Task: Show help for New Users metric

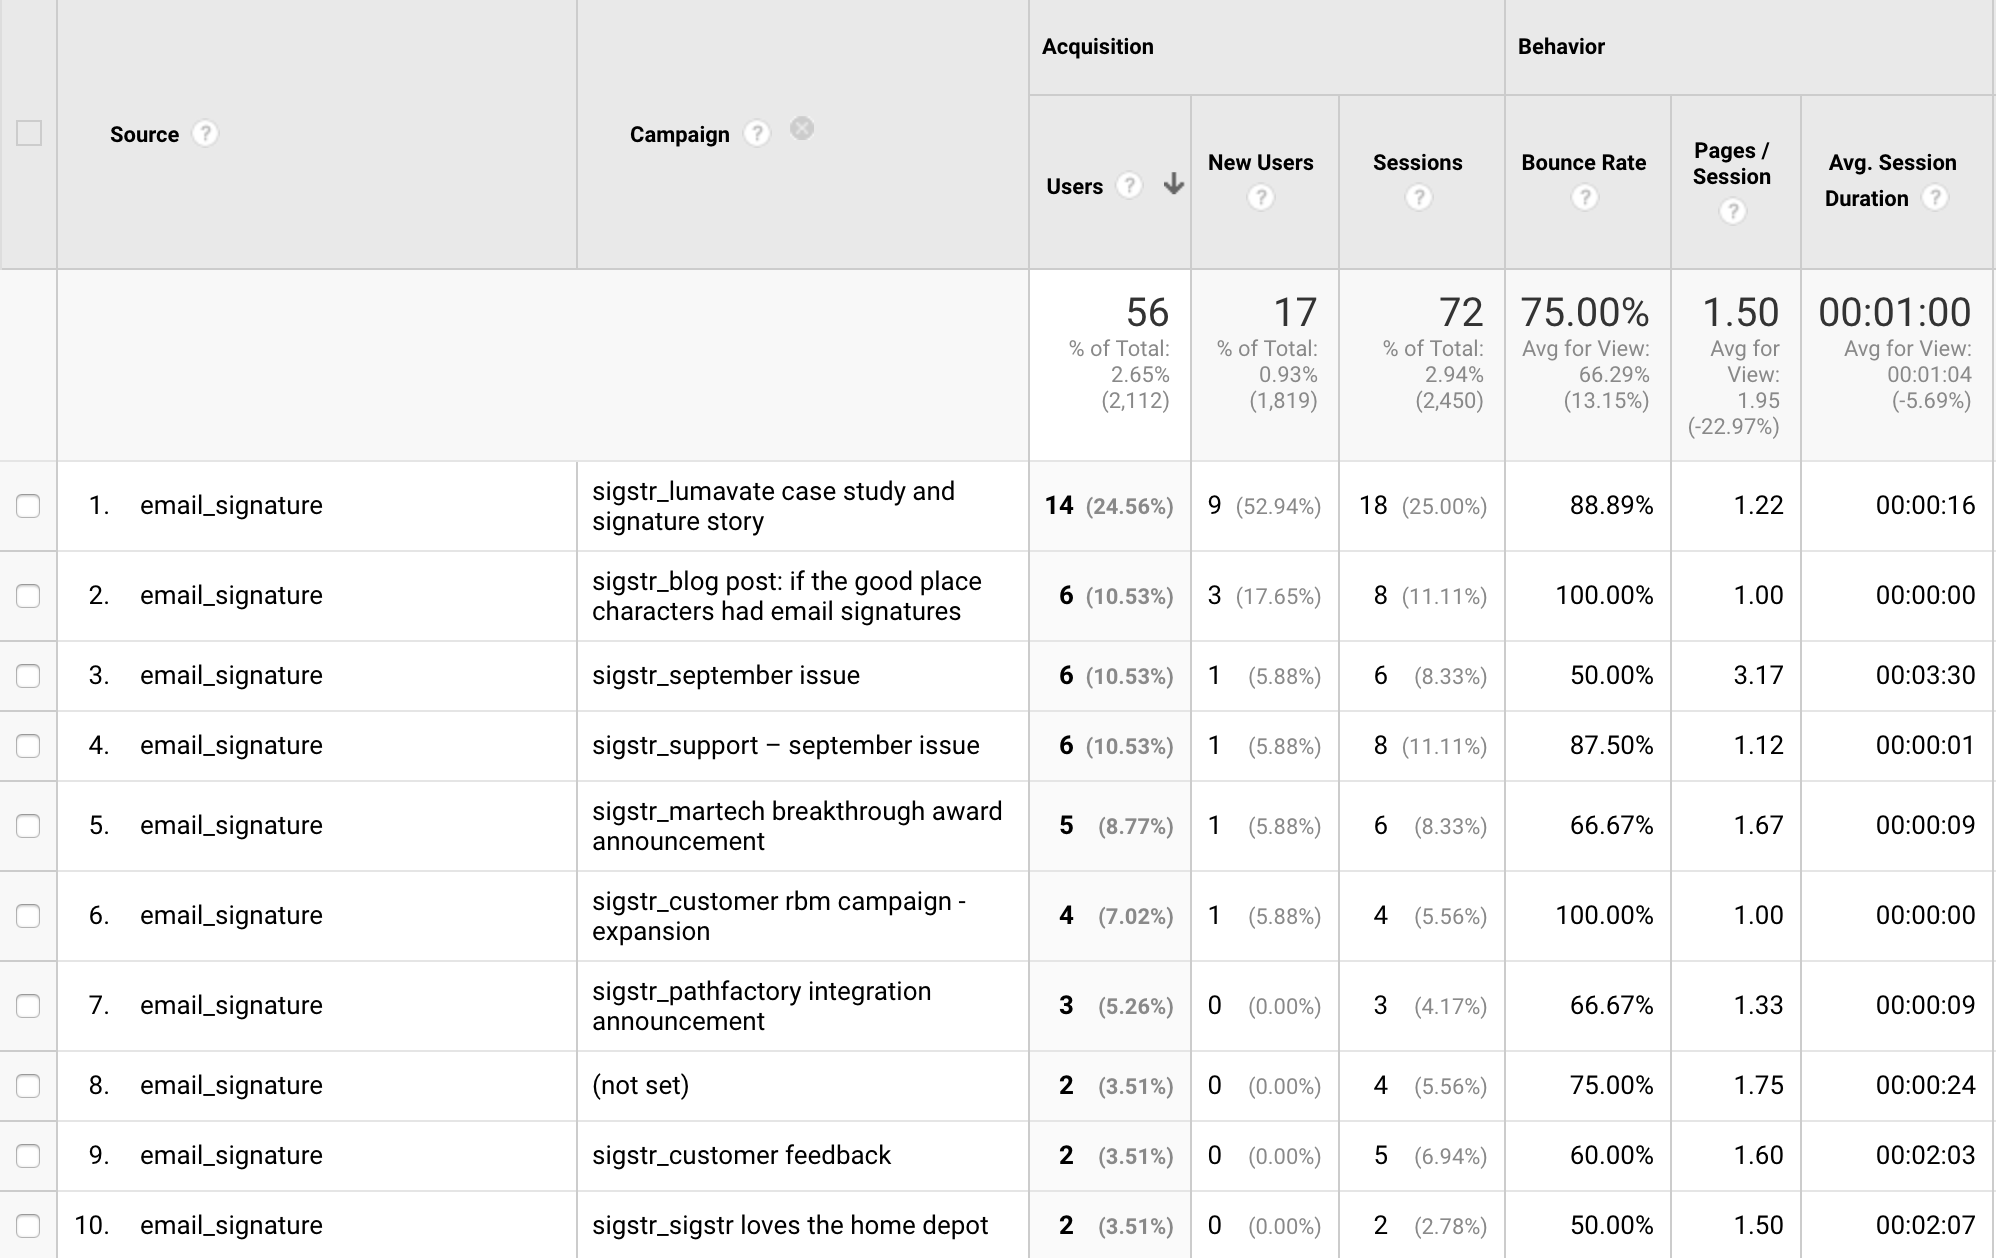Action: [x=1261, y=198]
